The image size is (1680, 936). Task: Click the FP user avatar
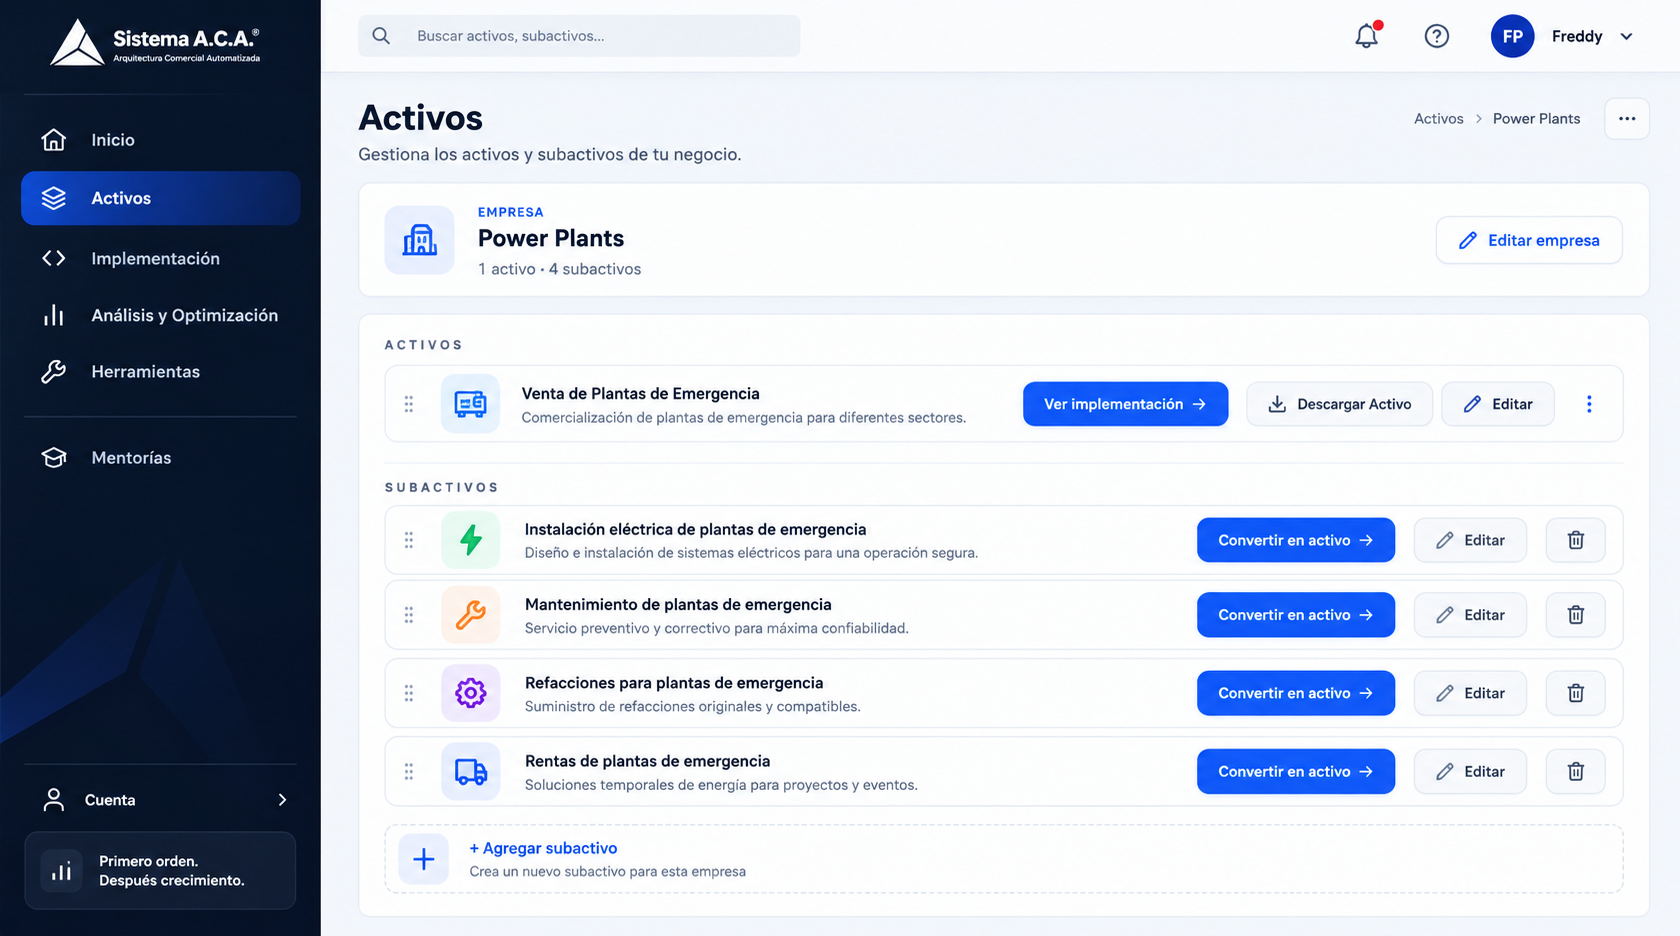coord(1512,36)
